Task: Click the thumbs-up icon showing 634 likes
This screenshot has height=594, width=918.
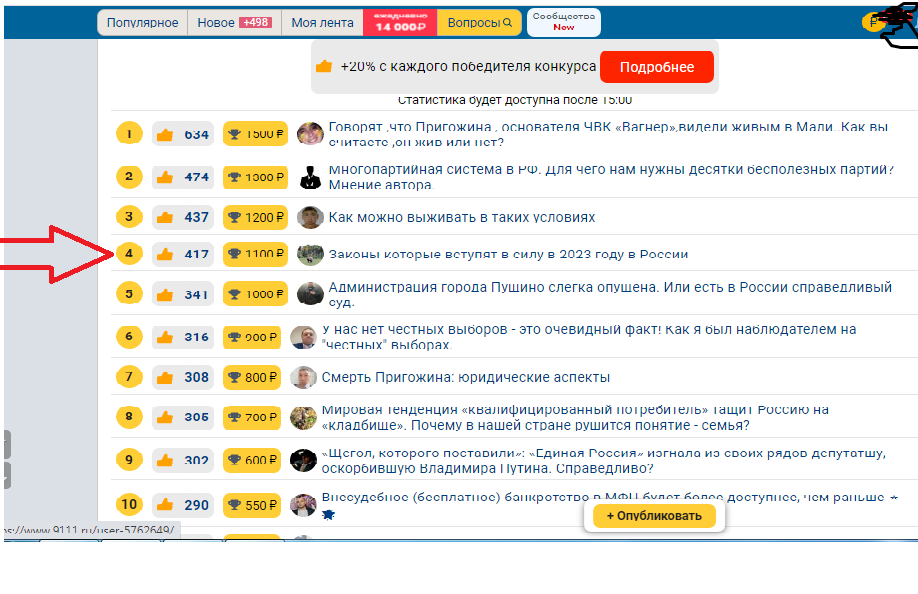Action: pos(165,134)
